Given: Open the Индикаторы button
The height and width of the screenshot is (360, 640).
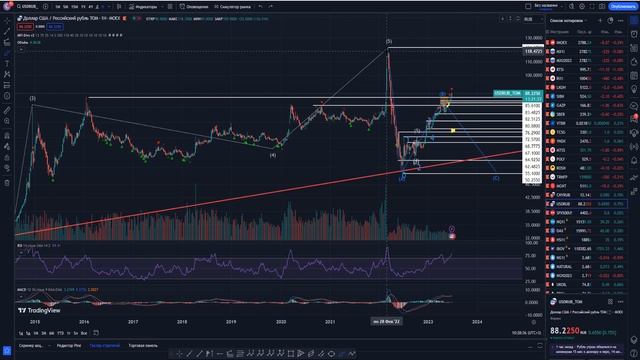Looking at the screenshot, I should 143,7.
